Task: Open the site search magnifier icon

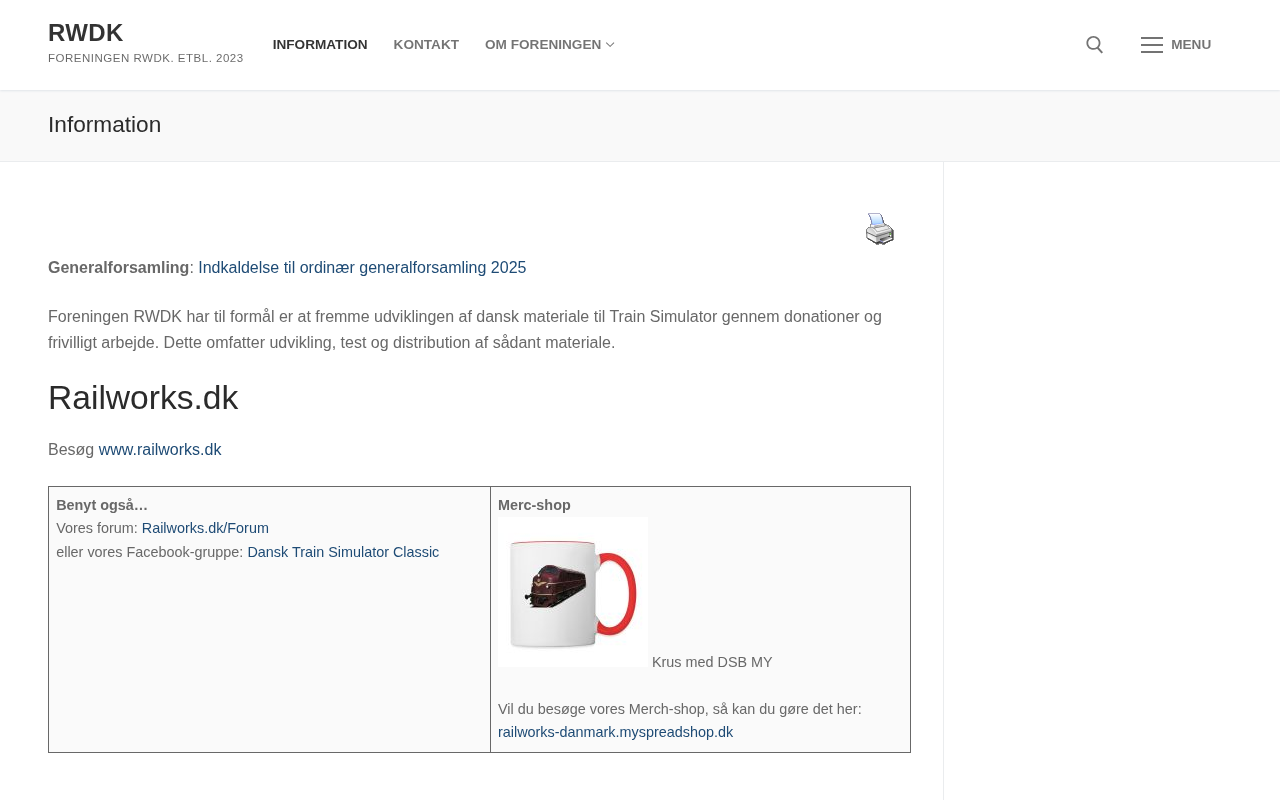Action: pyautogui.click(x=1094, y=45)
